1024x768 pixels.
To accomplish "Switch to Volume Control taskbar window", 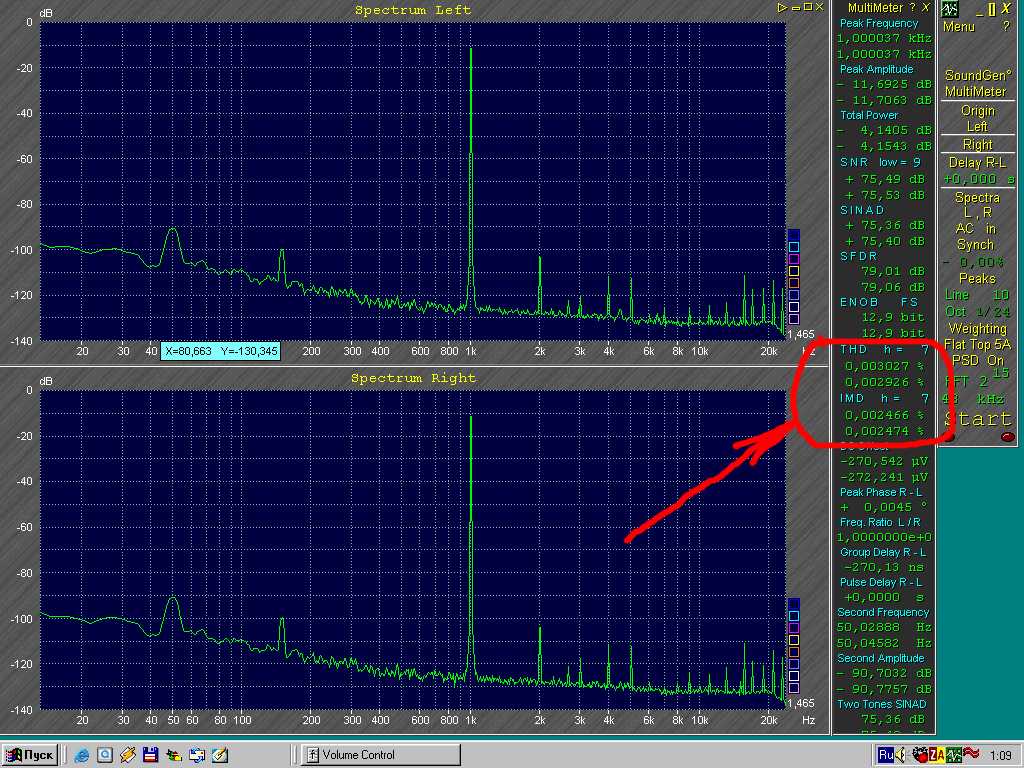I will click(380, 755).
